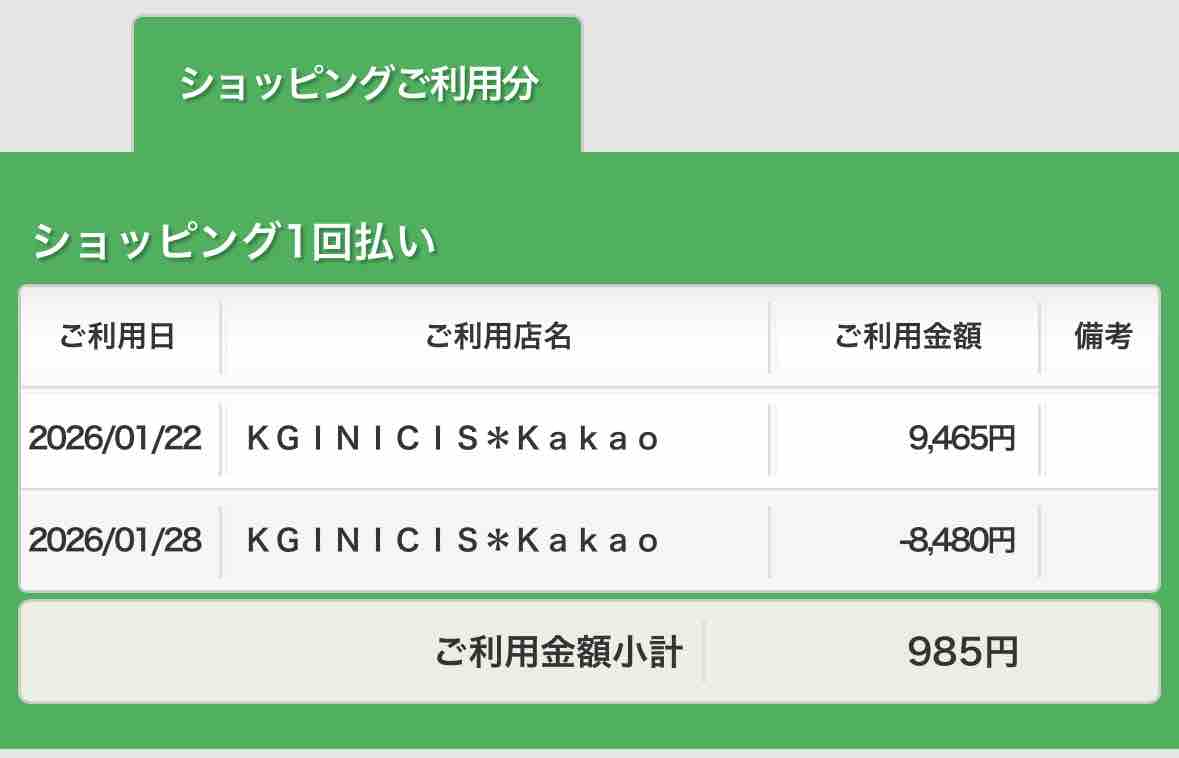Screen dimensions: 1179x758
Task: Click the ご利用金額 column header
Action: tap(907, 336)
